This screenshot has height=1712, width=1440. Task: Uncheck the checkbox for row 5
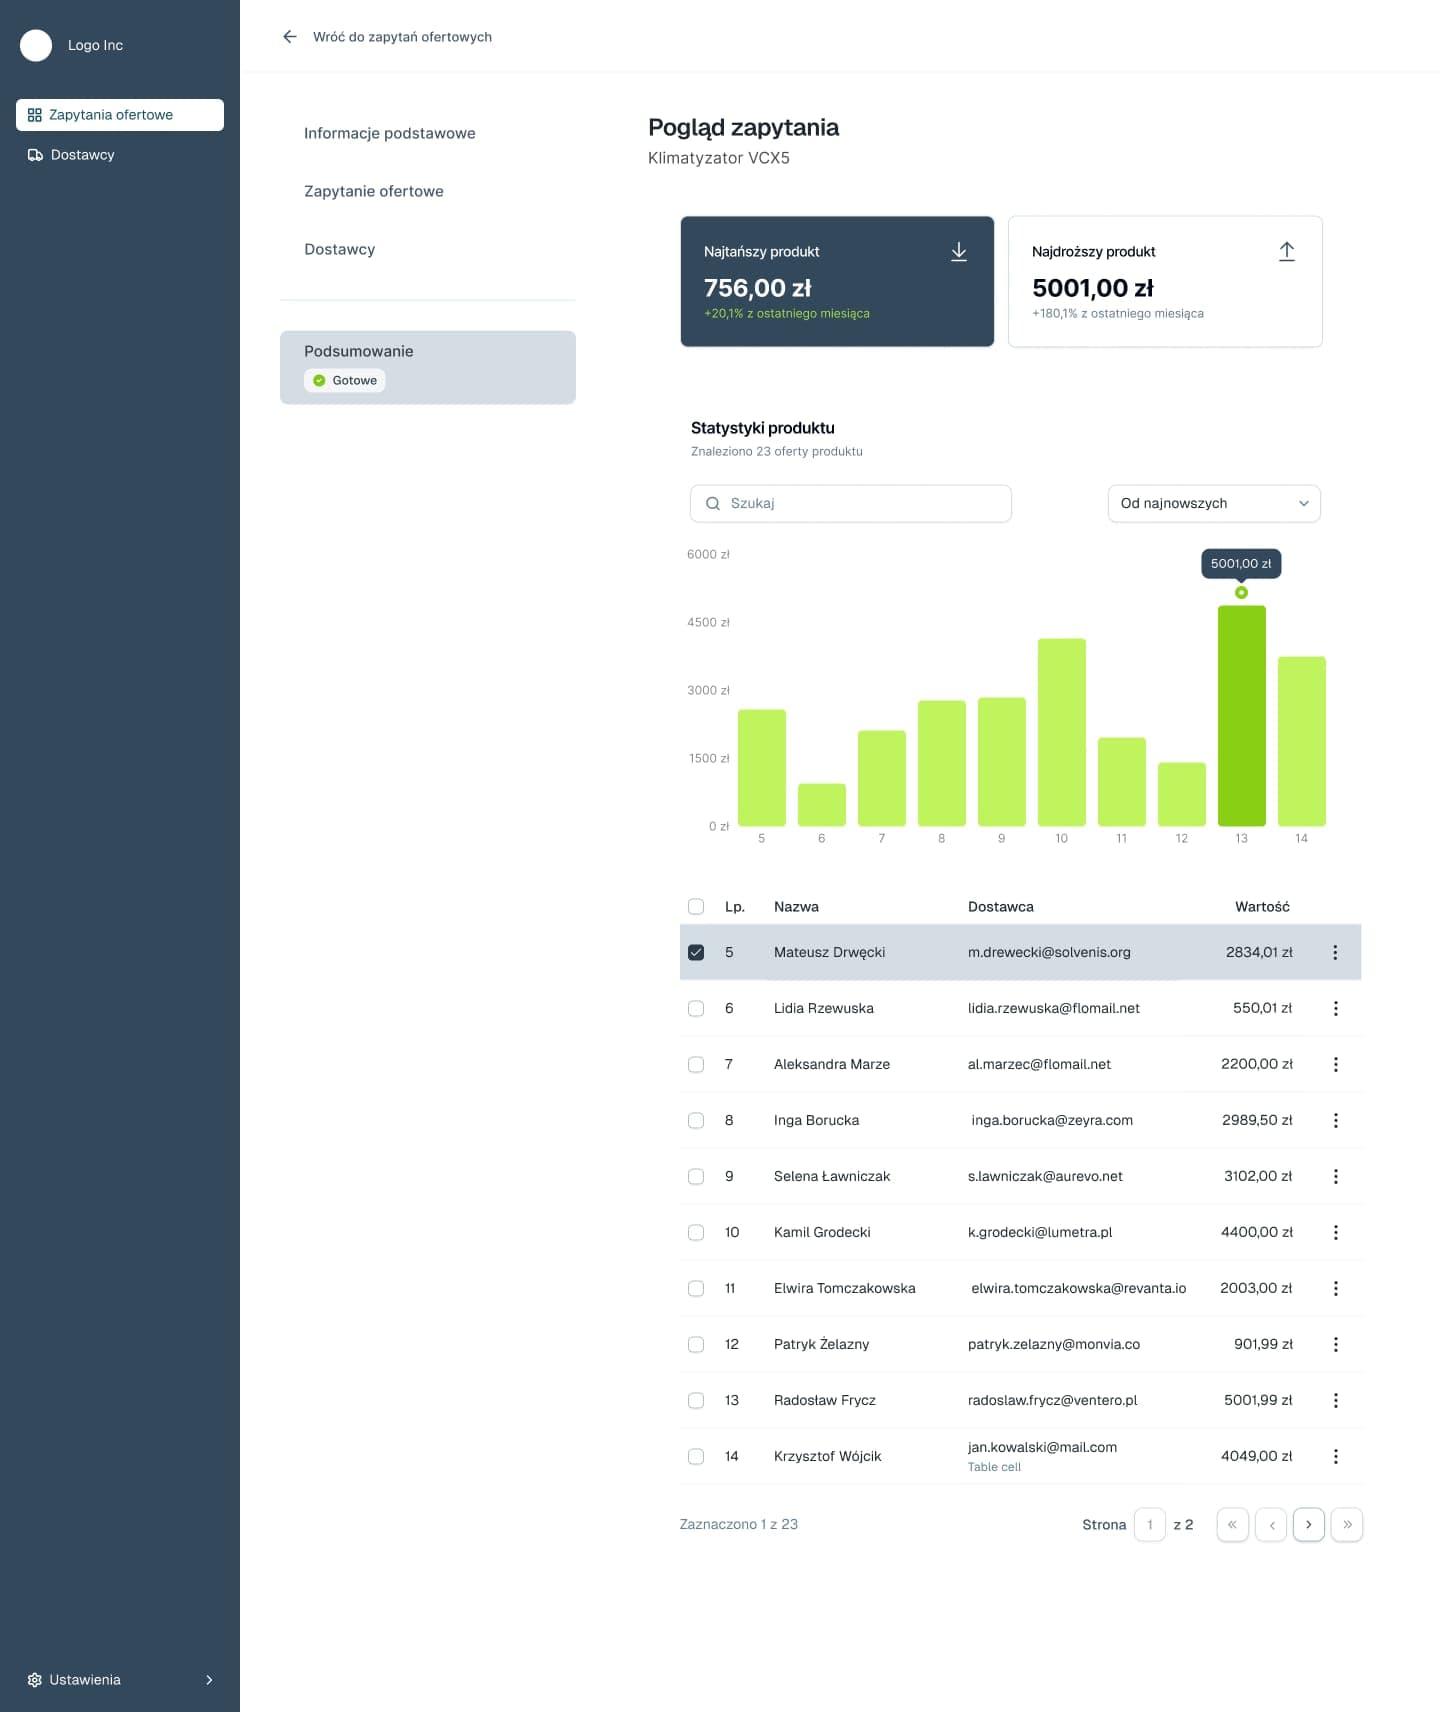click(x=696, y=953)
